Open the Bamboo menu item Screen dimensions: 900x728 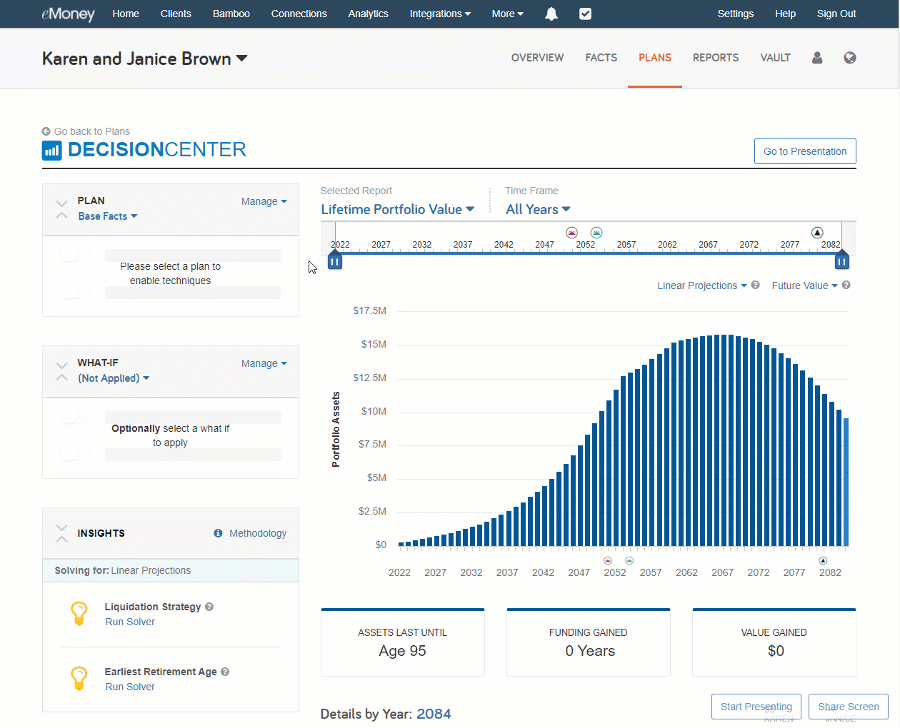[231, 14]
